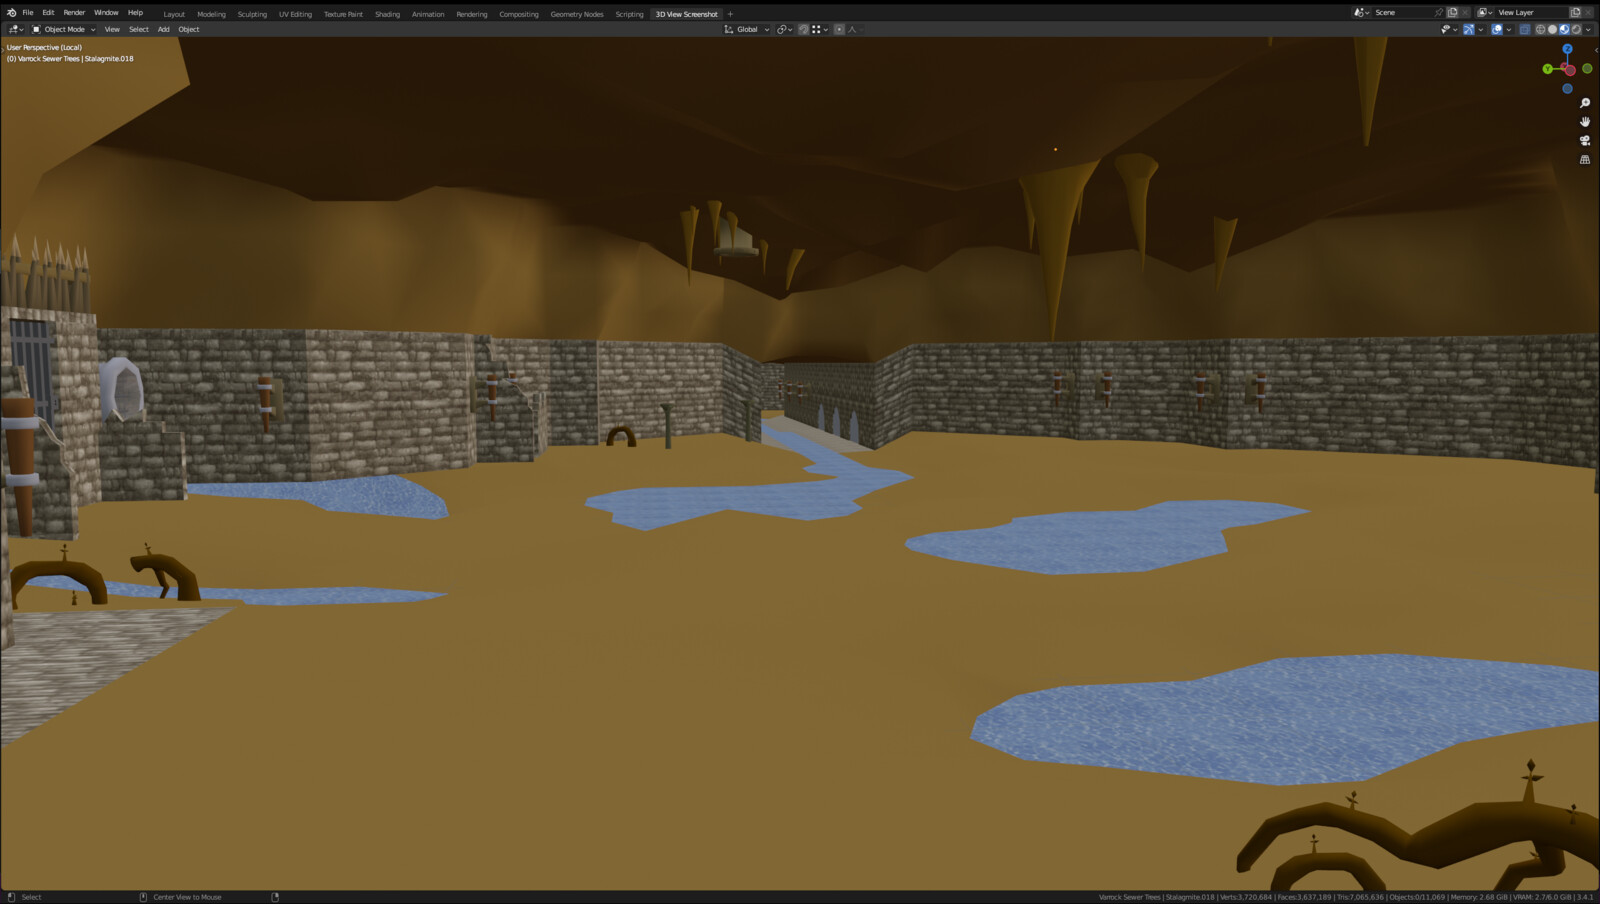Switch perspective/orthographic grid icon

pos(1585,160)
